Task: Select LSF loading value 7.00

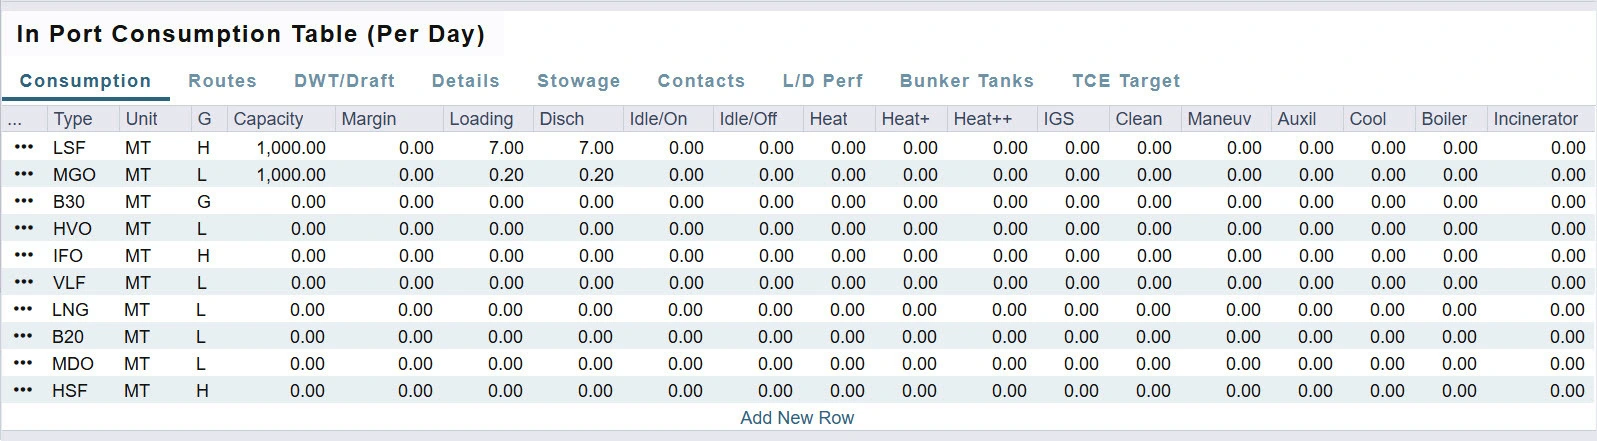Action: click(488, 148)
